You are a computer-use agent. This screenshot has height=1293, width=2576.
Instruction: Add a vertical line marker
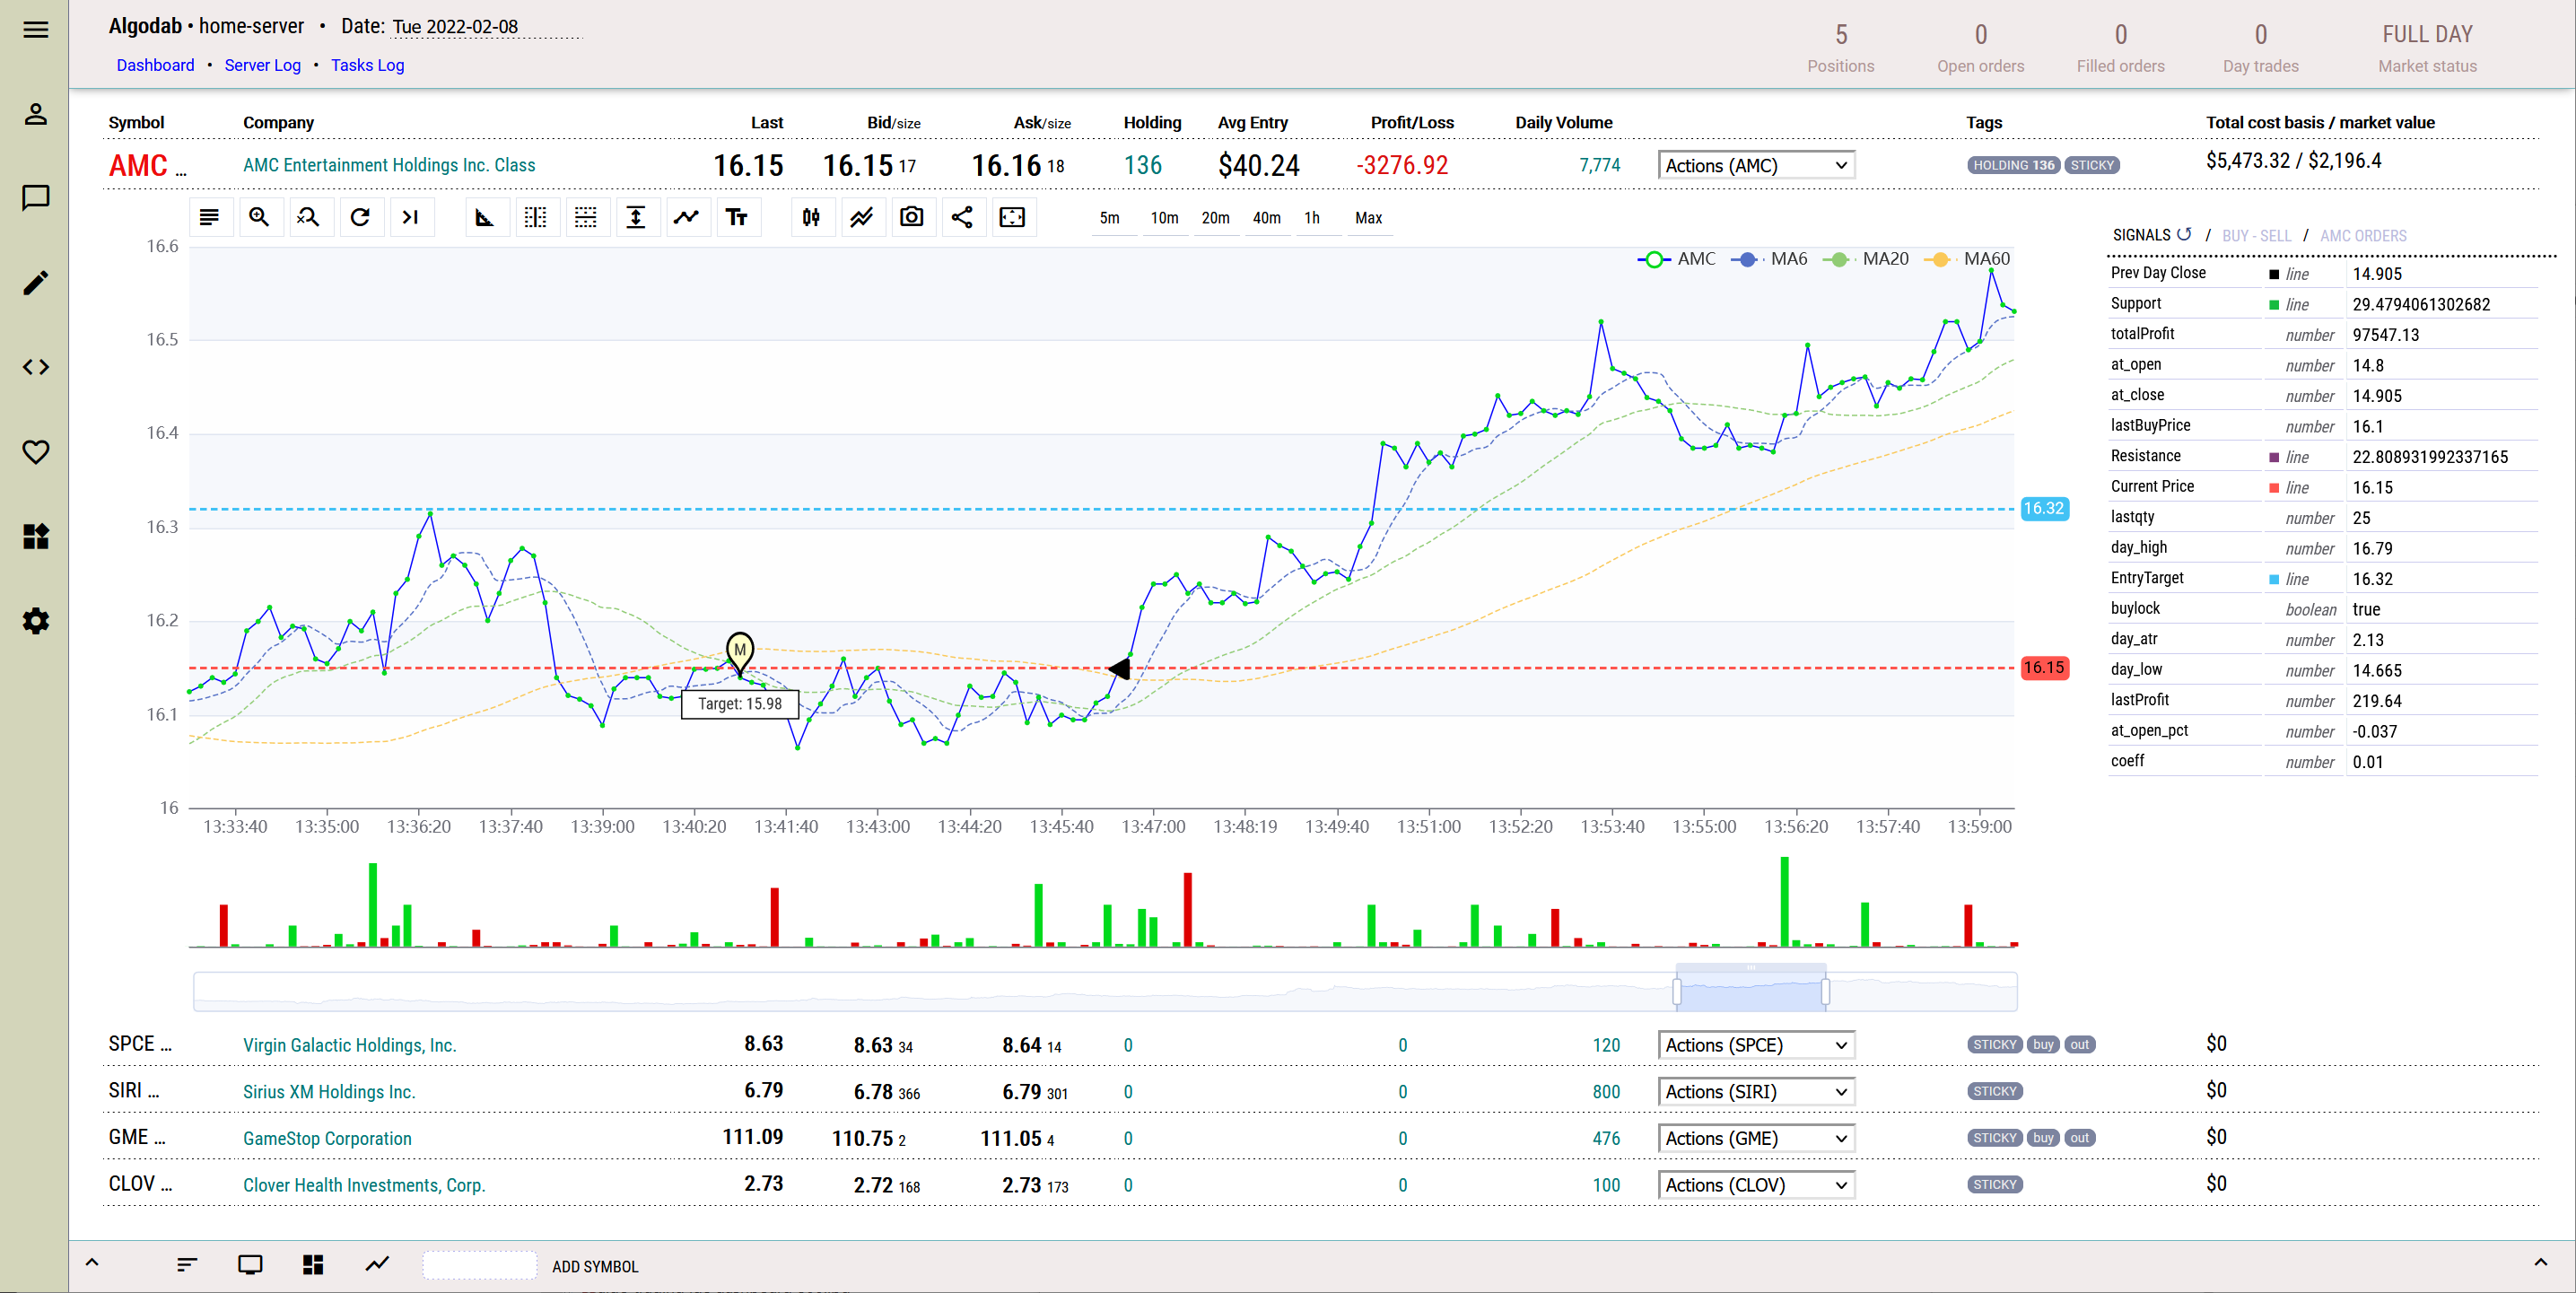pyautogui.click(x=536, y=217)
